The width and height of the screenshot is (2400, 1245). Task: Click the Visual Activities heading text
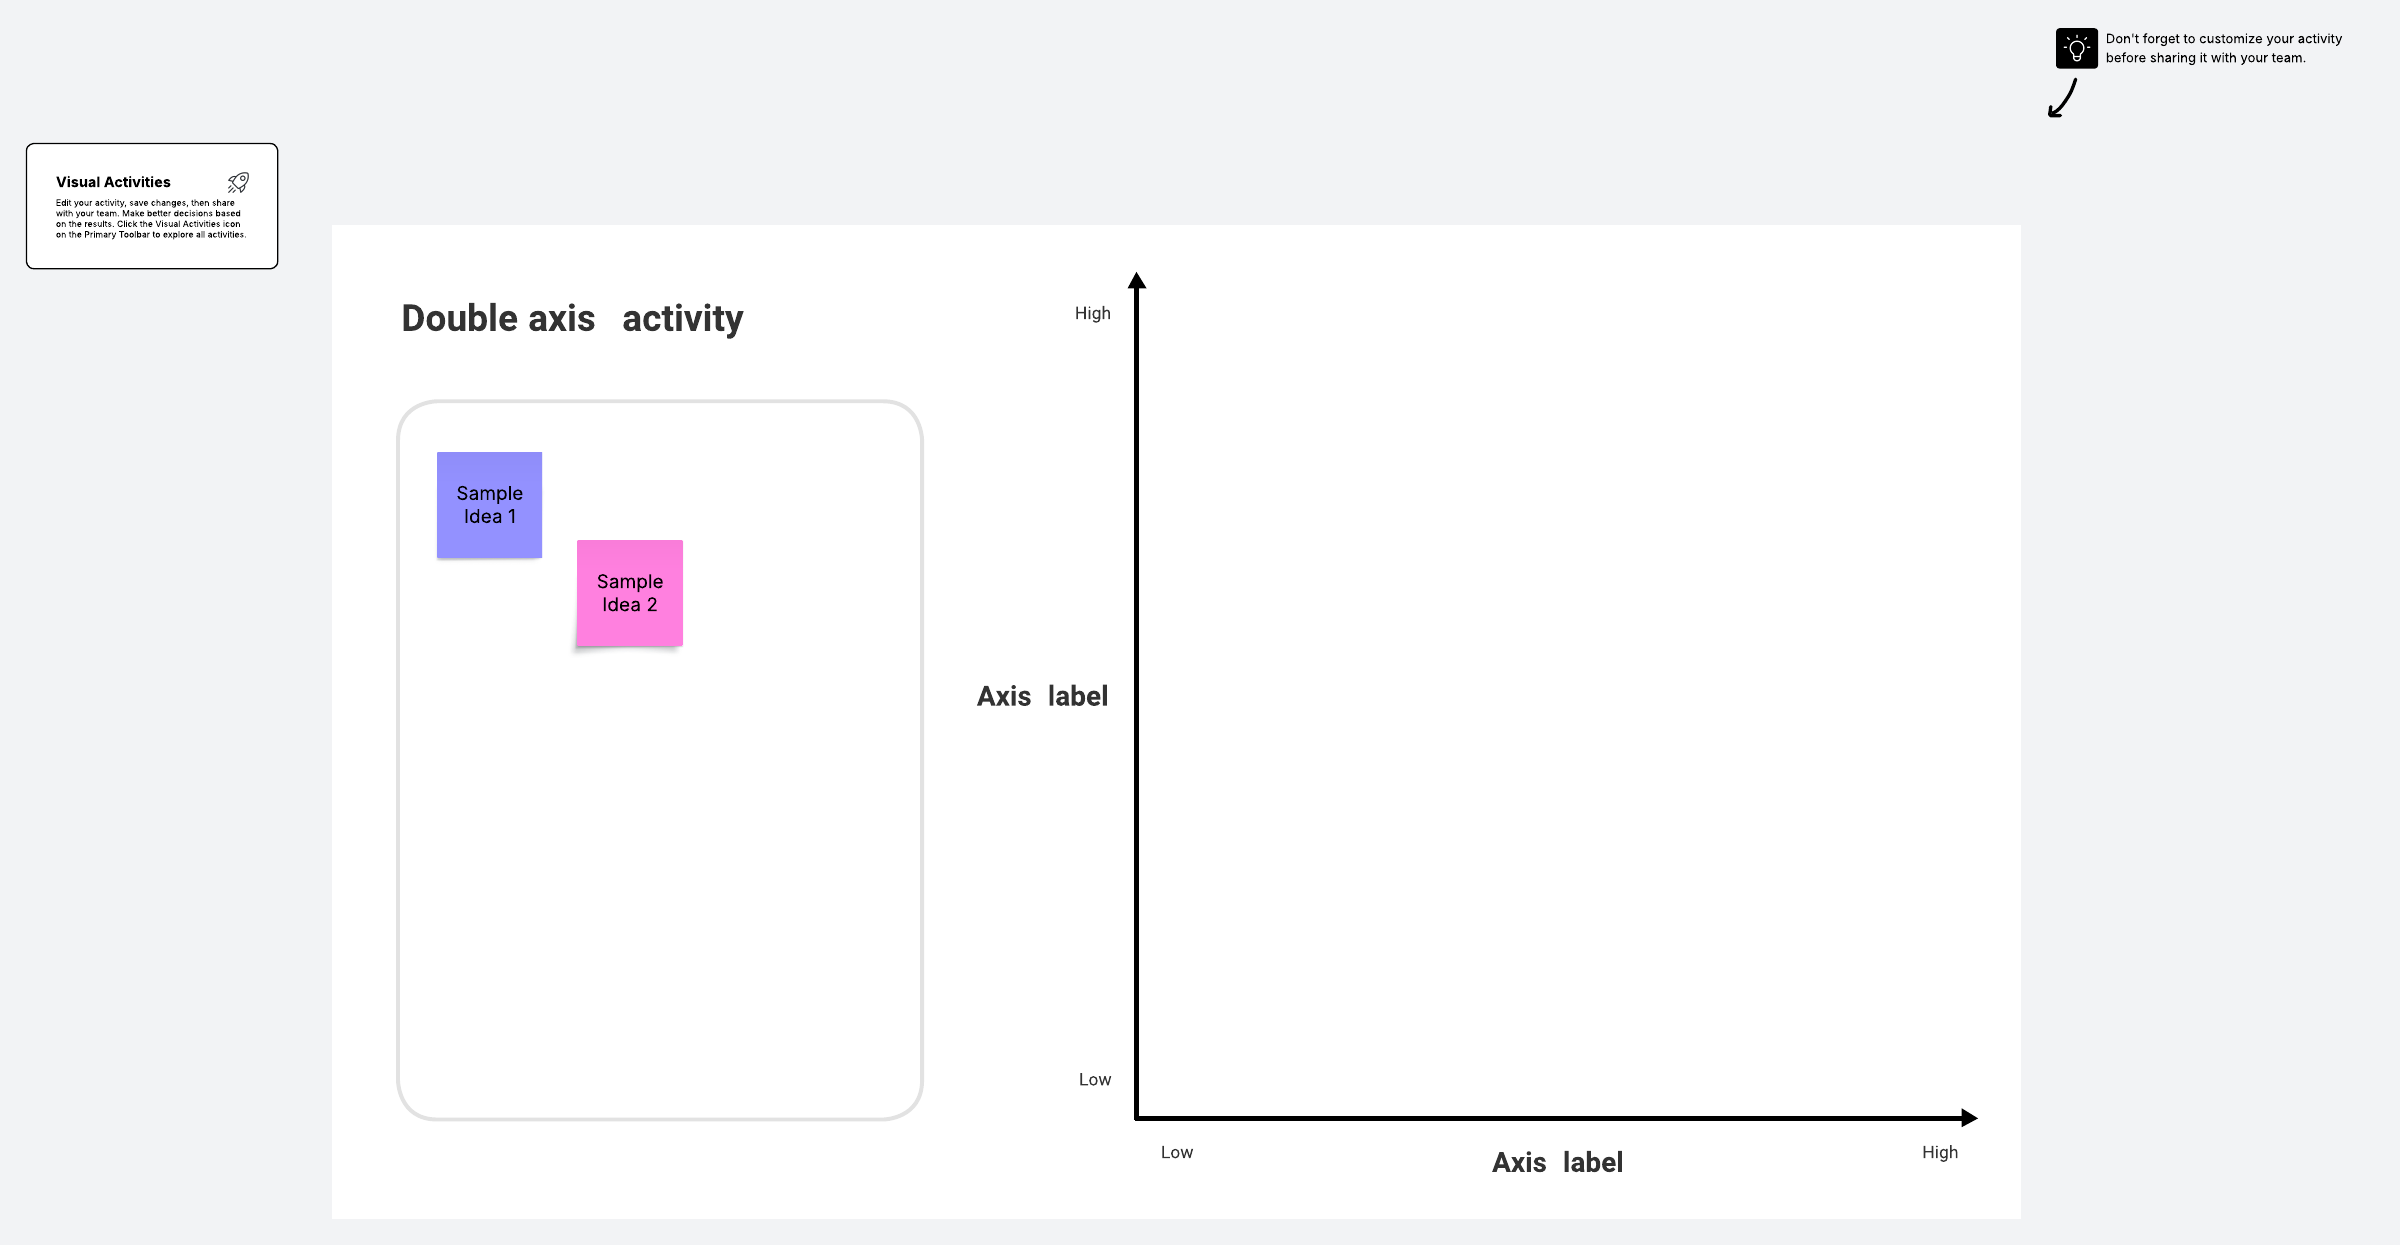(x=113, y=182)
